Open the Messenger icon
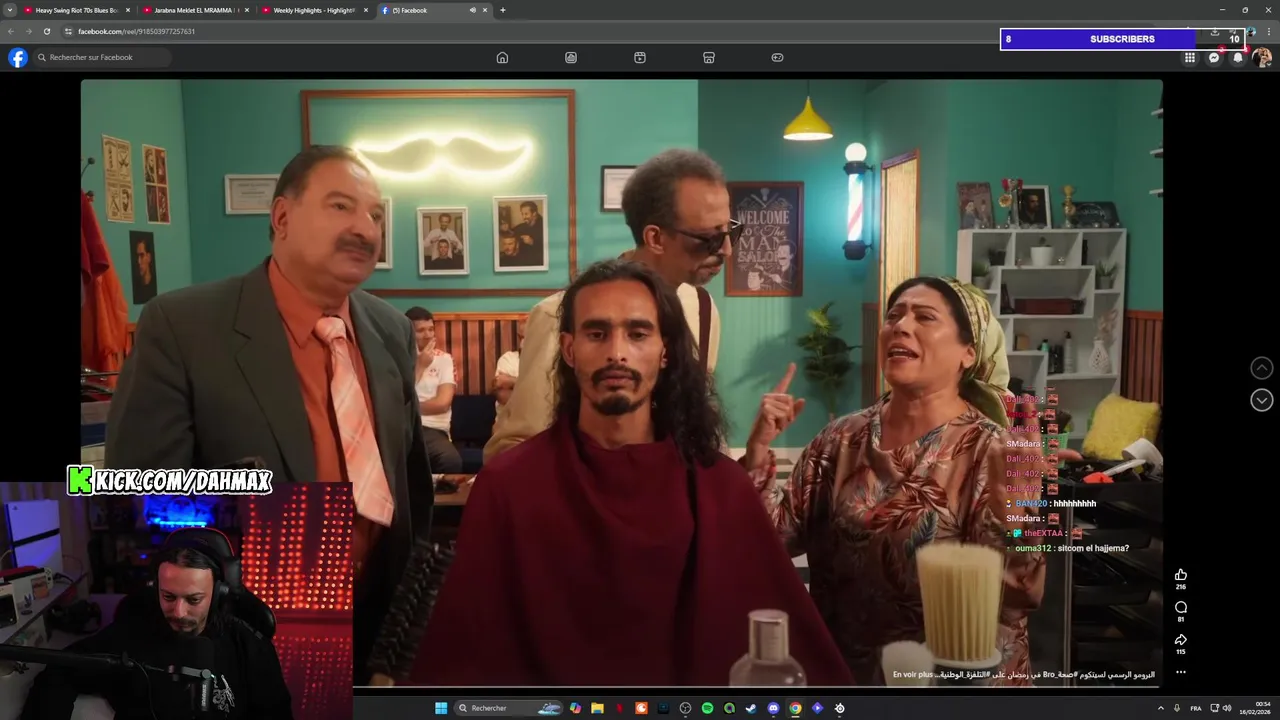The height and width of the screenshot is (720, 1280). [x=1214, y=58]
